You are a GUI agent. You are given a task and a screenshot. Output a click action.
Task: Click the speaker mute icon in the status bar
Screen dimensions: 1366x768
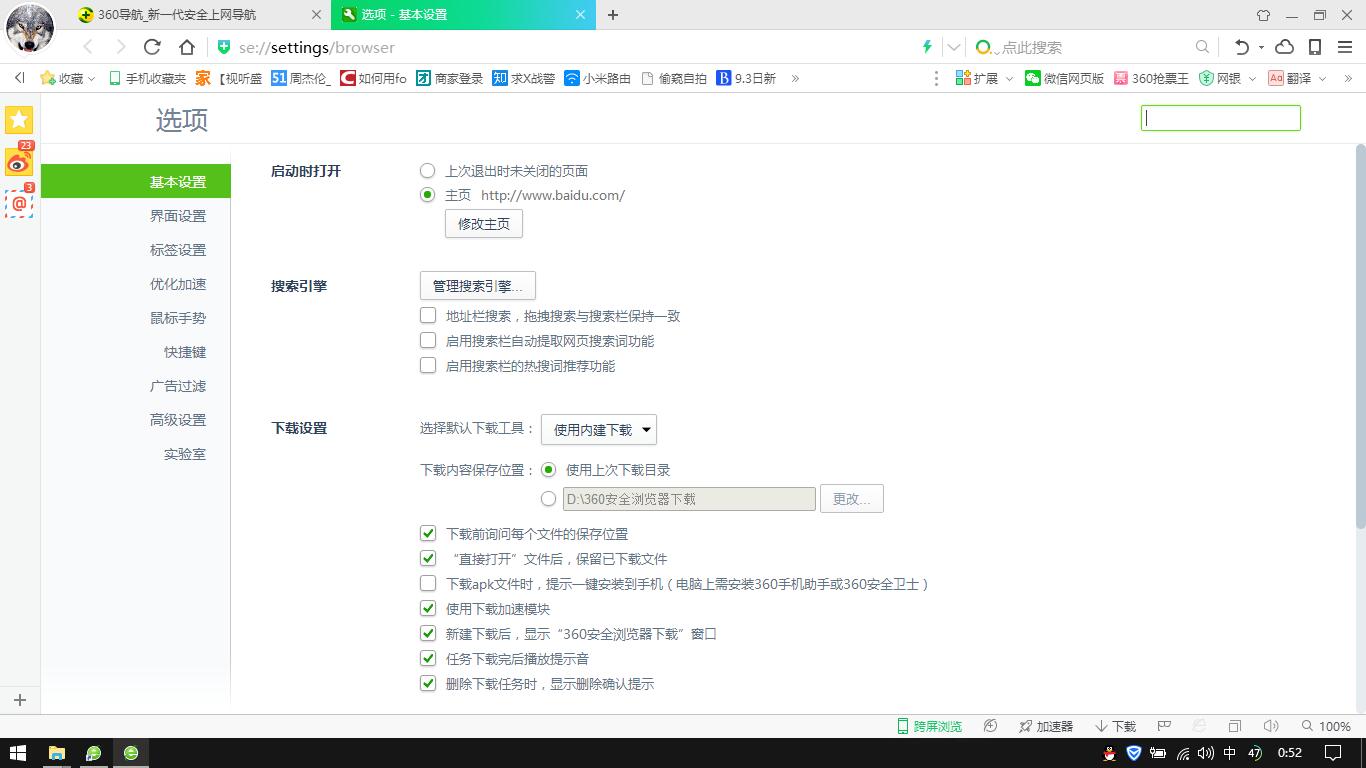coord(1271,726)
